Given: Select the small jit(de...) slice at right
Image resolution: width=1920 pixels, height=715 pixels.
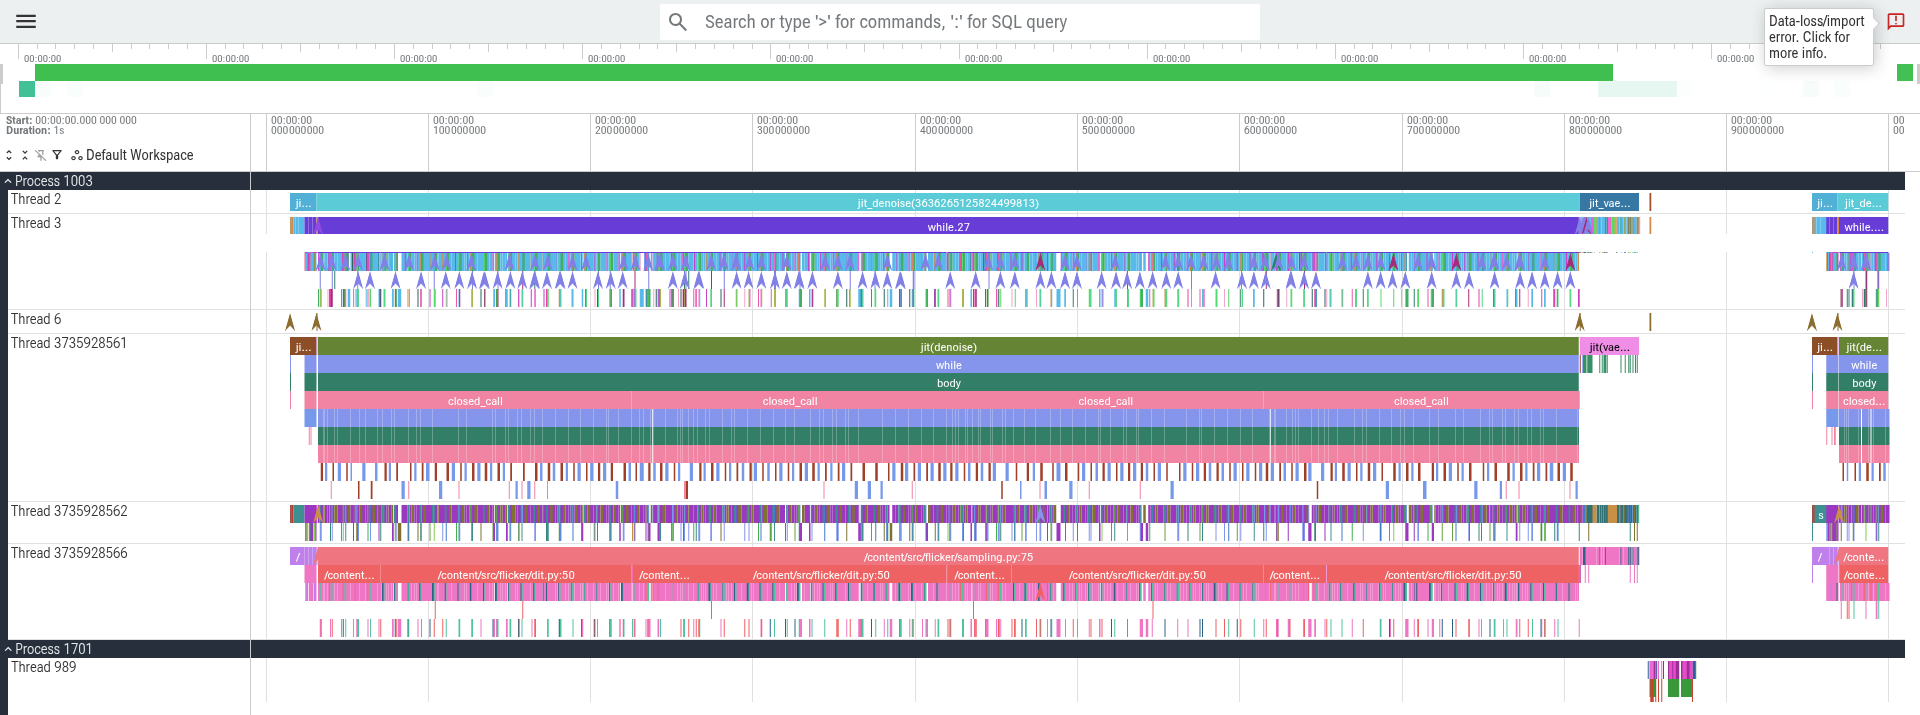Looking at the screenshot, I should (x=1864, y=347).
